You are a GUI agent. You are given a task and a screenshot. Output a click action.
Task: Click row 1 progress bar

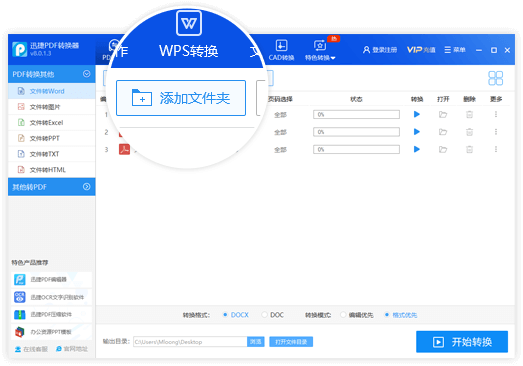point(356,114)
